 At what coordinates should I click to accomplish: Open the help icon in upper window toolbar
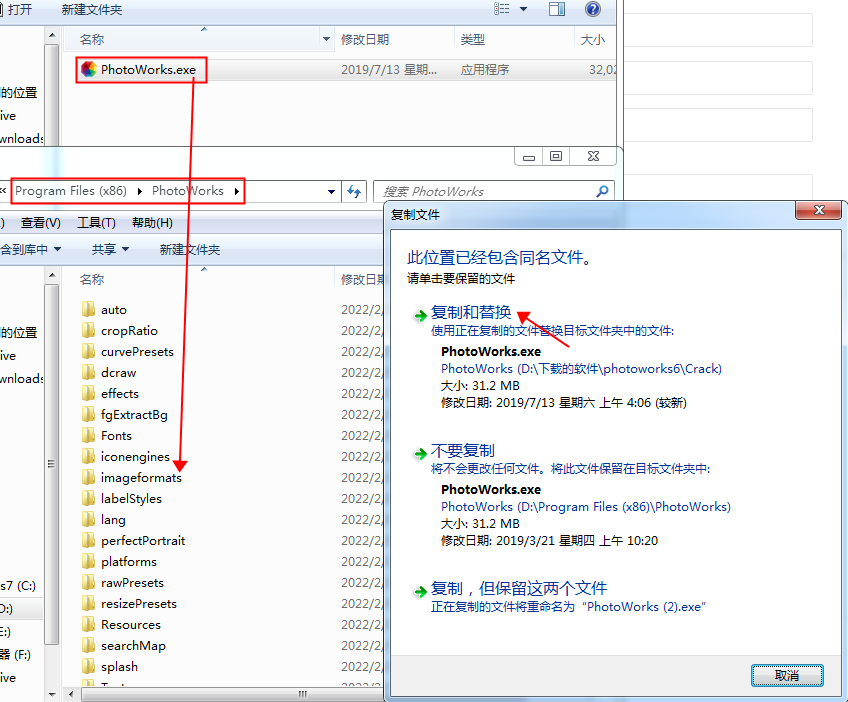[x=593, y=9]
